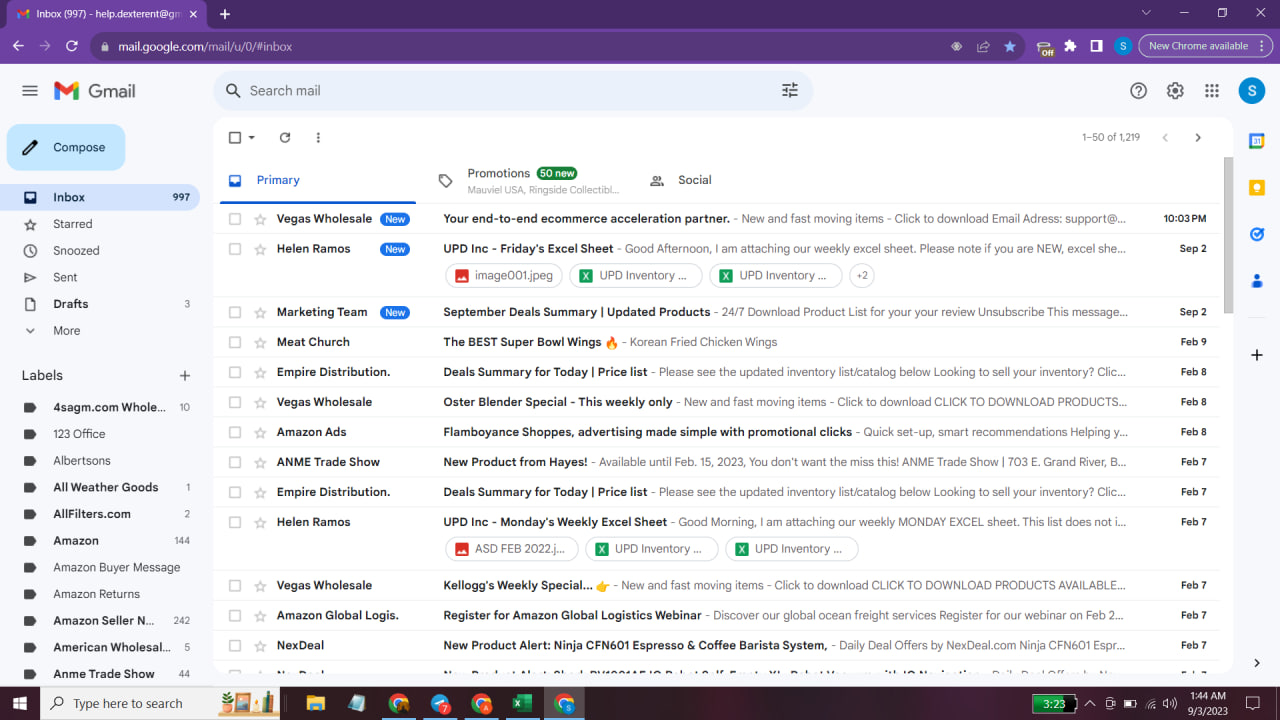The height and width of the screenshot is (720, 1280).
Task: Open the select-all dropdown arrow
Action: coord(252,138)
